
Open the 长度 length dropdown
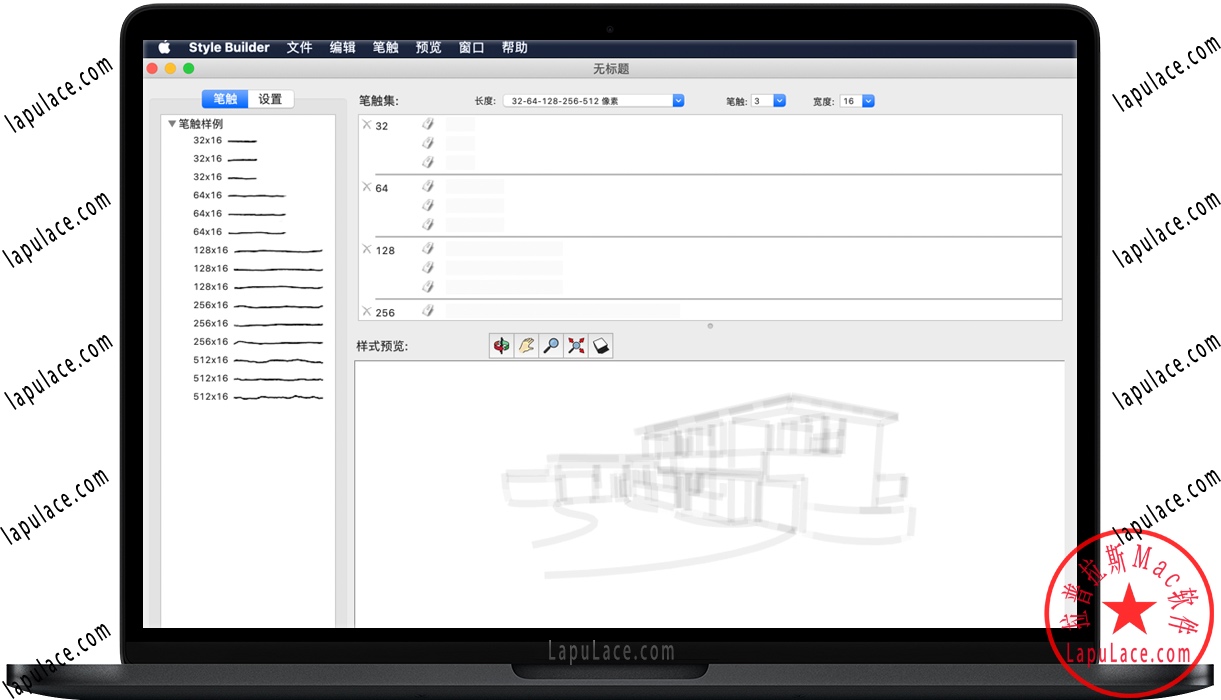678,101
